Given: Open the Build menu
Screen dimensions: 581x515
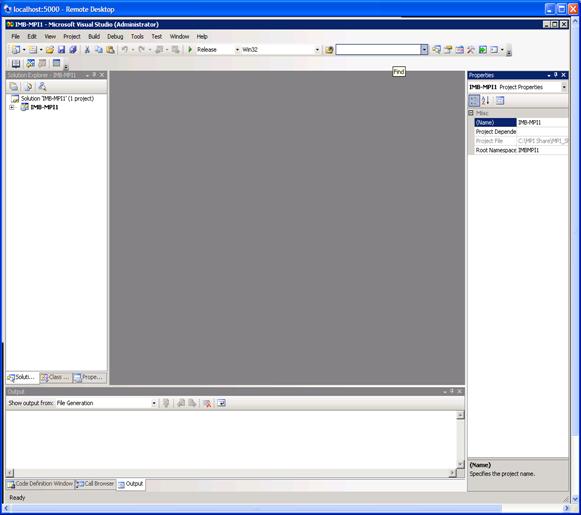Looking at the screenshot, I should [x=94, y=36].
